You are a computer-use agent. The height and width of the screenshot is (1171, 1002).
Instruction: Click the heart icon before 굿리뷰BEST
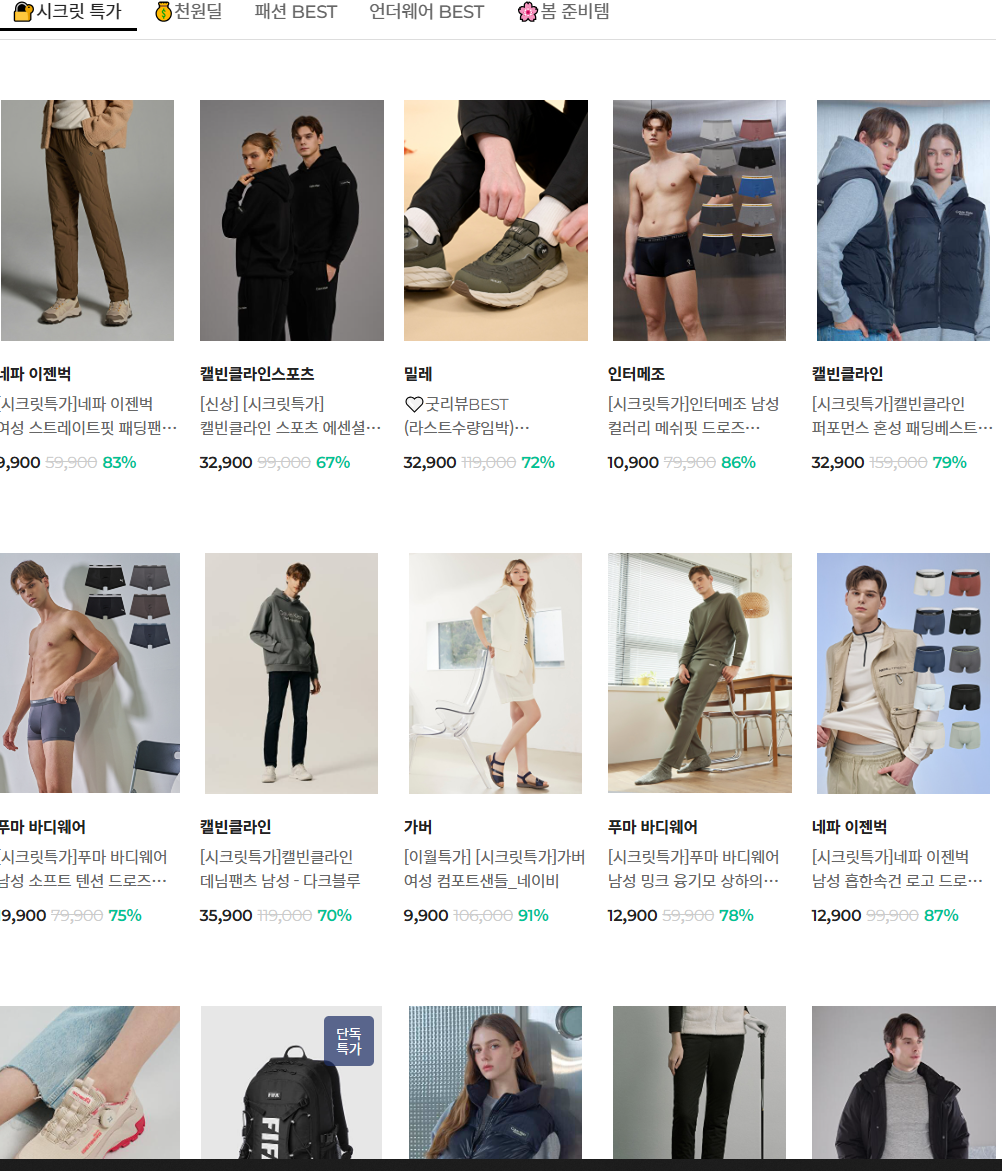coord(413,405)
